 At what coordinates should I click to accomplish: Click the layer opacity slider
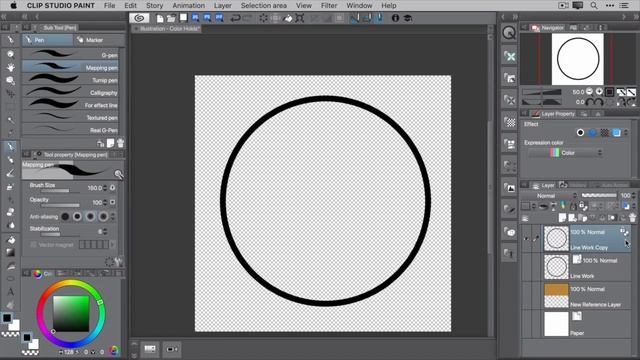tap(599, 196)
